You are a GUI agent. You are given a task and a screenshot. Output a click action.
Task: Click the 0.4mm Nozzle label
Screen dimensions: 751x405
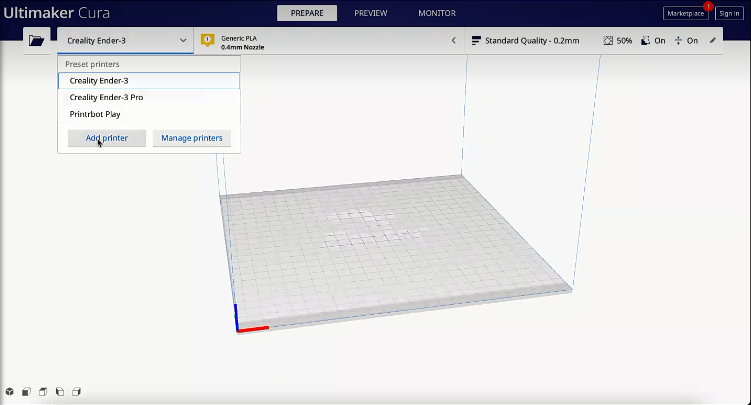coord(242,47)
